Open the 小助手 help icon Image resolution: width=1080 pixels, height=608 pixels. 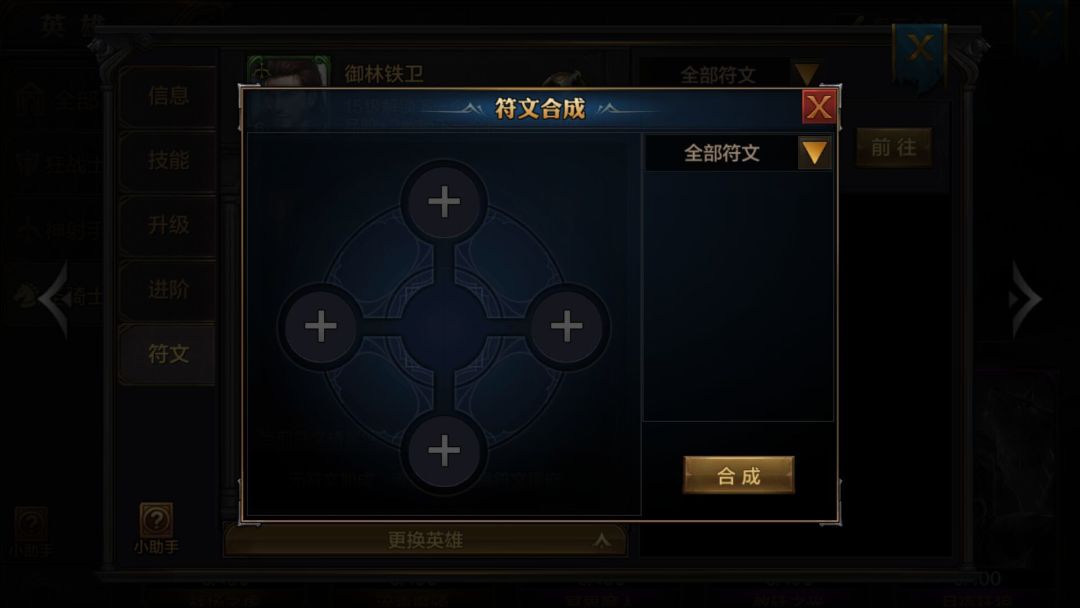pyautogui.click(x=156, y=528)
